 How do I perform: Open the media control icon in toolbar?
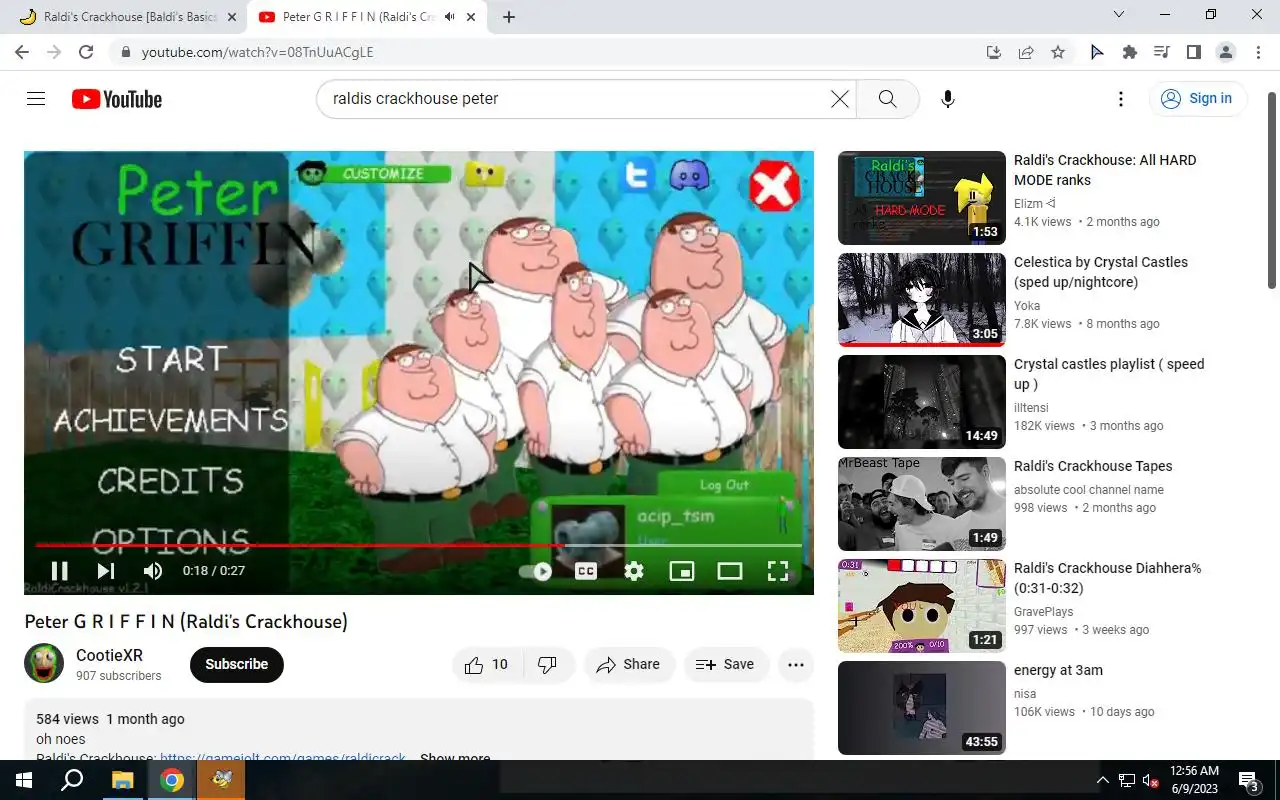[x=1162, y=52]
